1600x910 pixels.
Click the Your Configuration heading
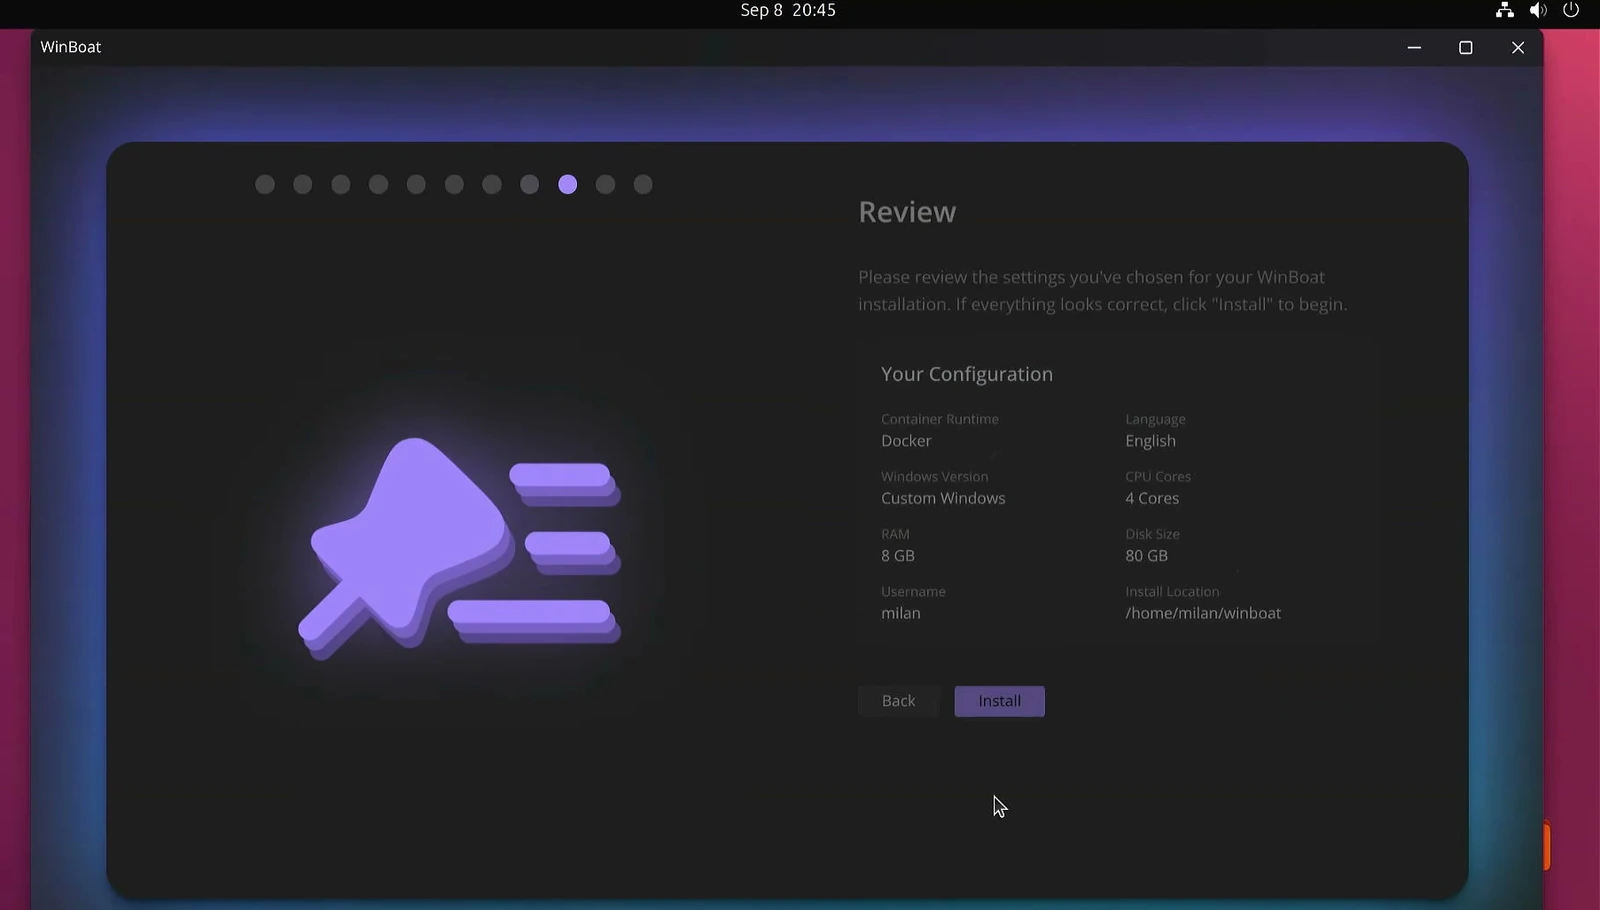tap(967, 374)
